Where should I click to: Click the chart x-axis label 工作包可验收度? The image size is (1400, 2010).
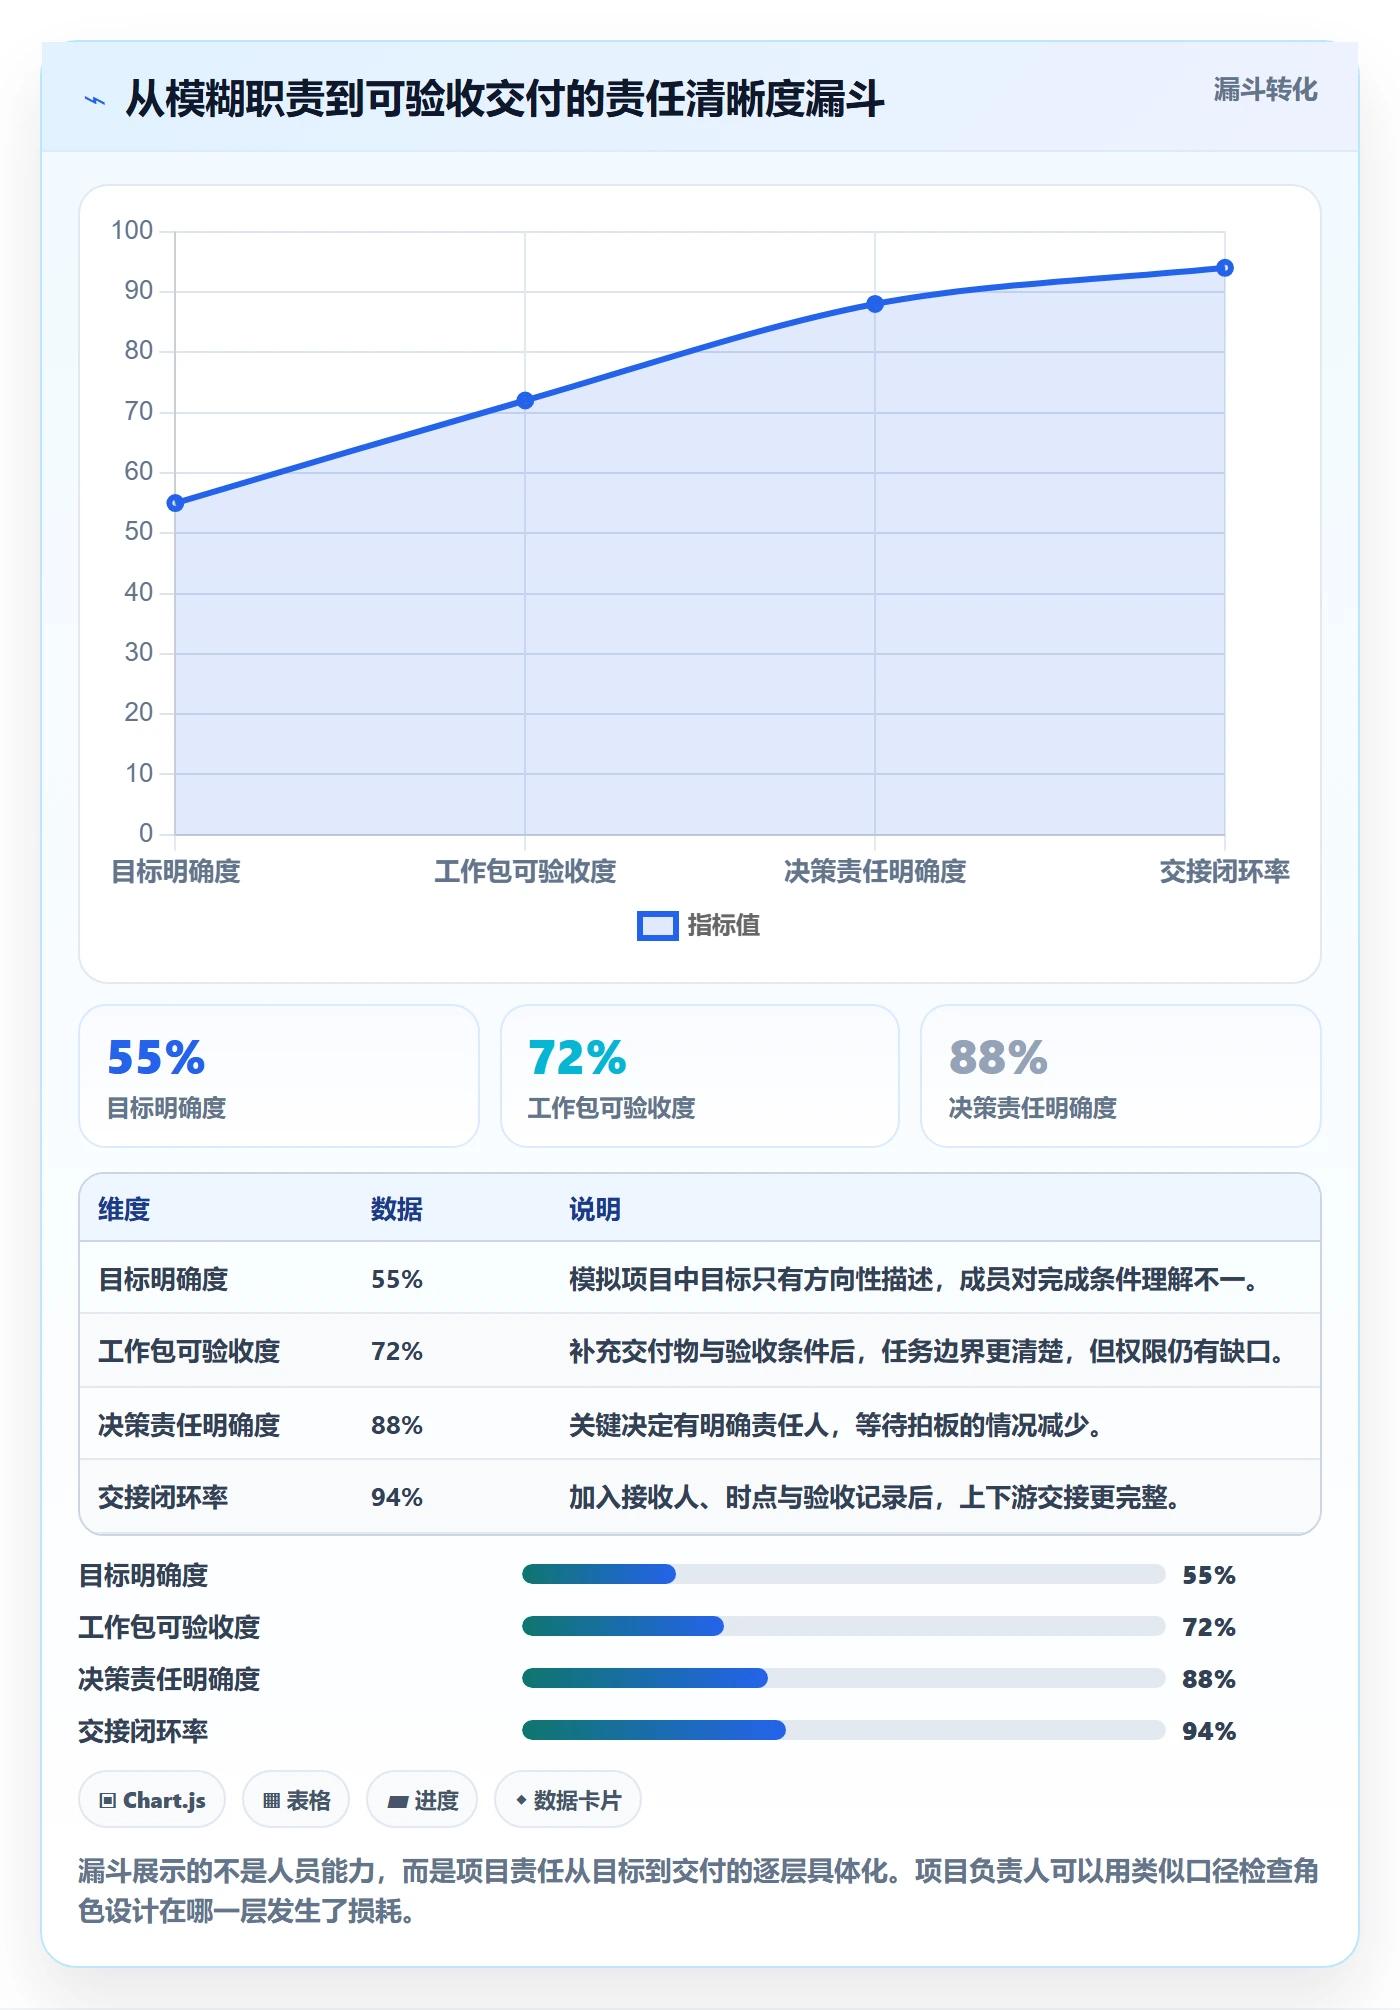pos(525,872)
